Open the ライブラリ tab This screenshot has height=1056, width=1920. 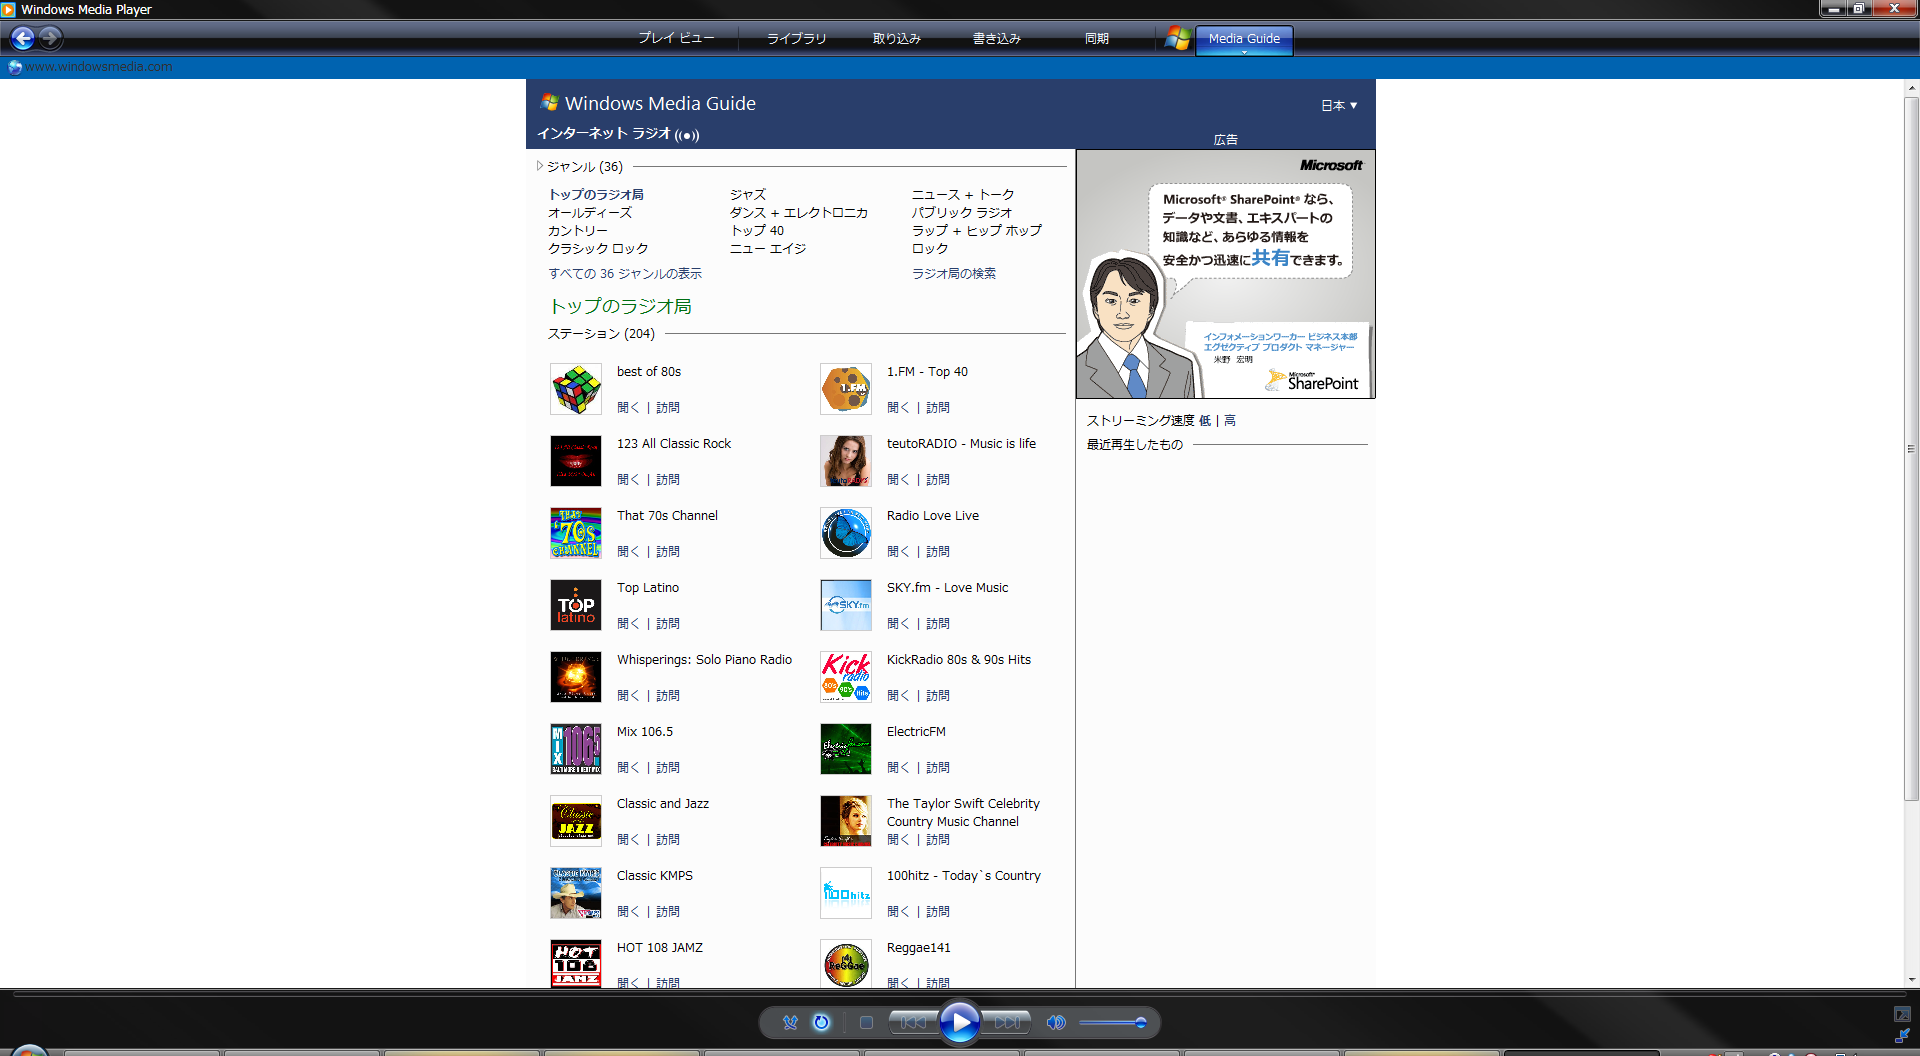(797, 38)
